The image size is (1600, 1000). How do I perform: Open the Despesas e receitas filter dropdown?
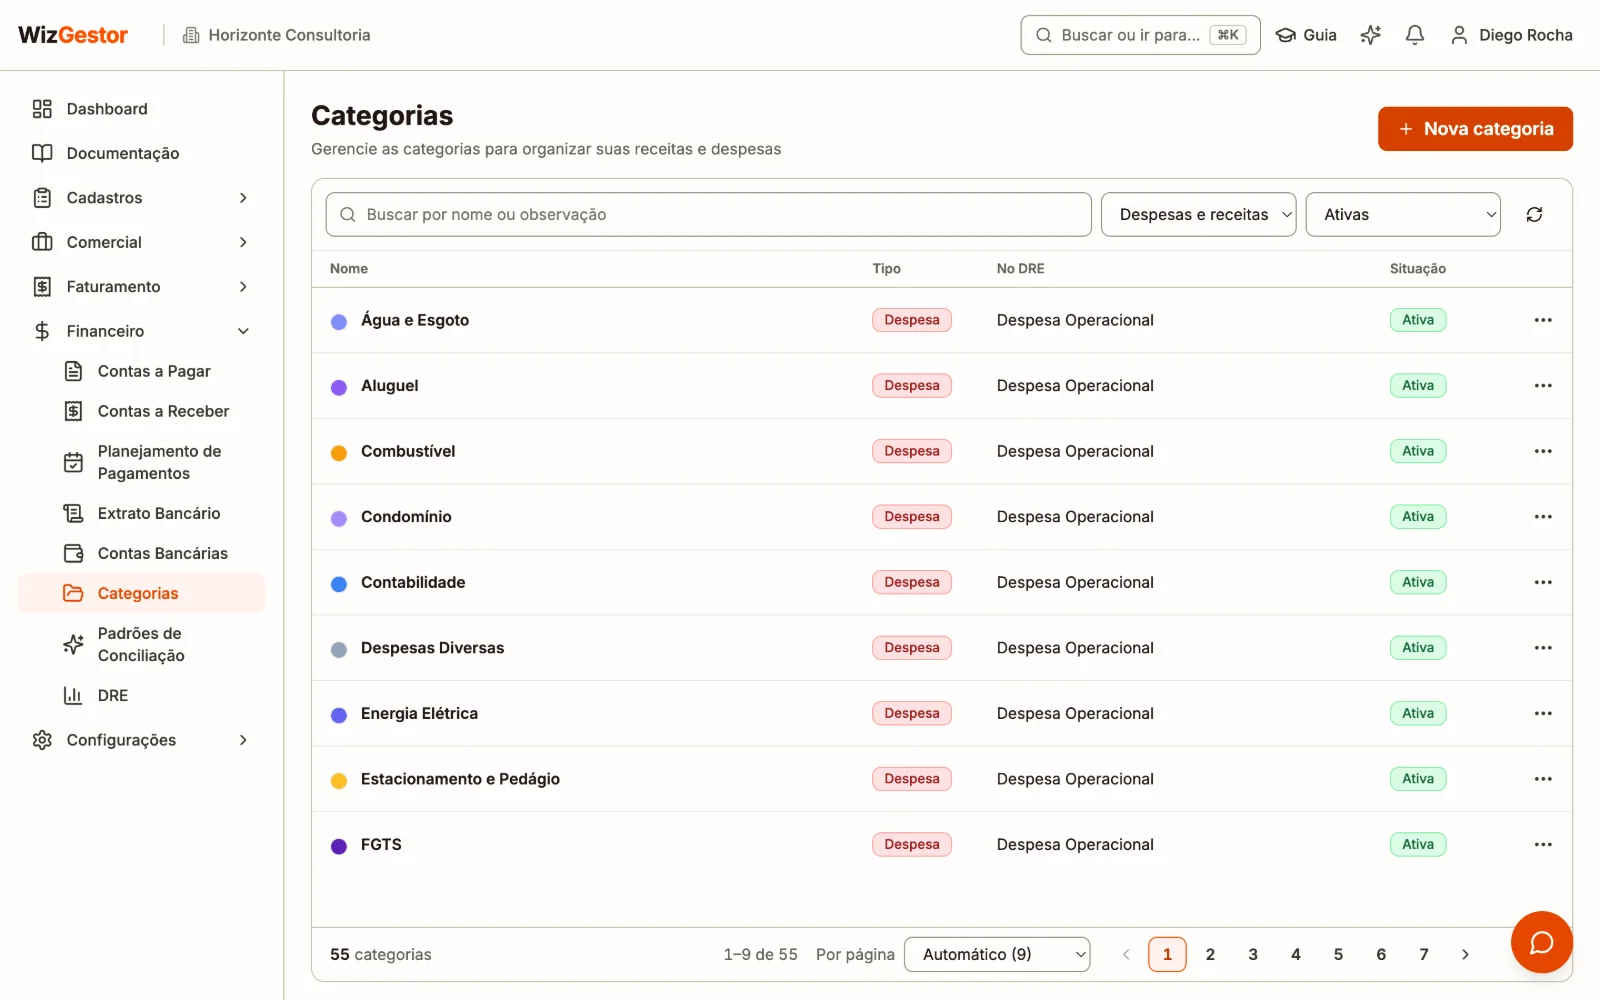pyautogui.click(x=1198, y=214)
